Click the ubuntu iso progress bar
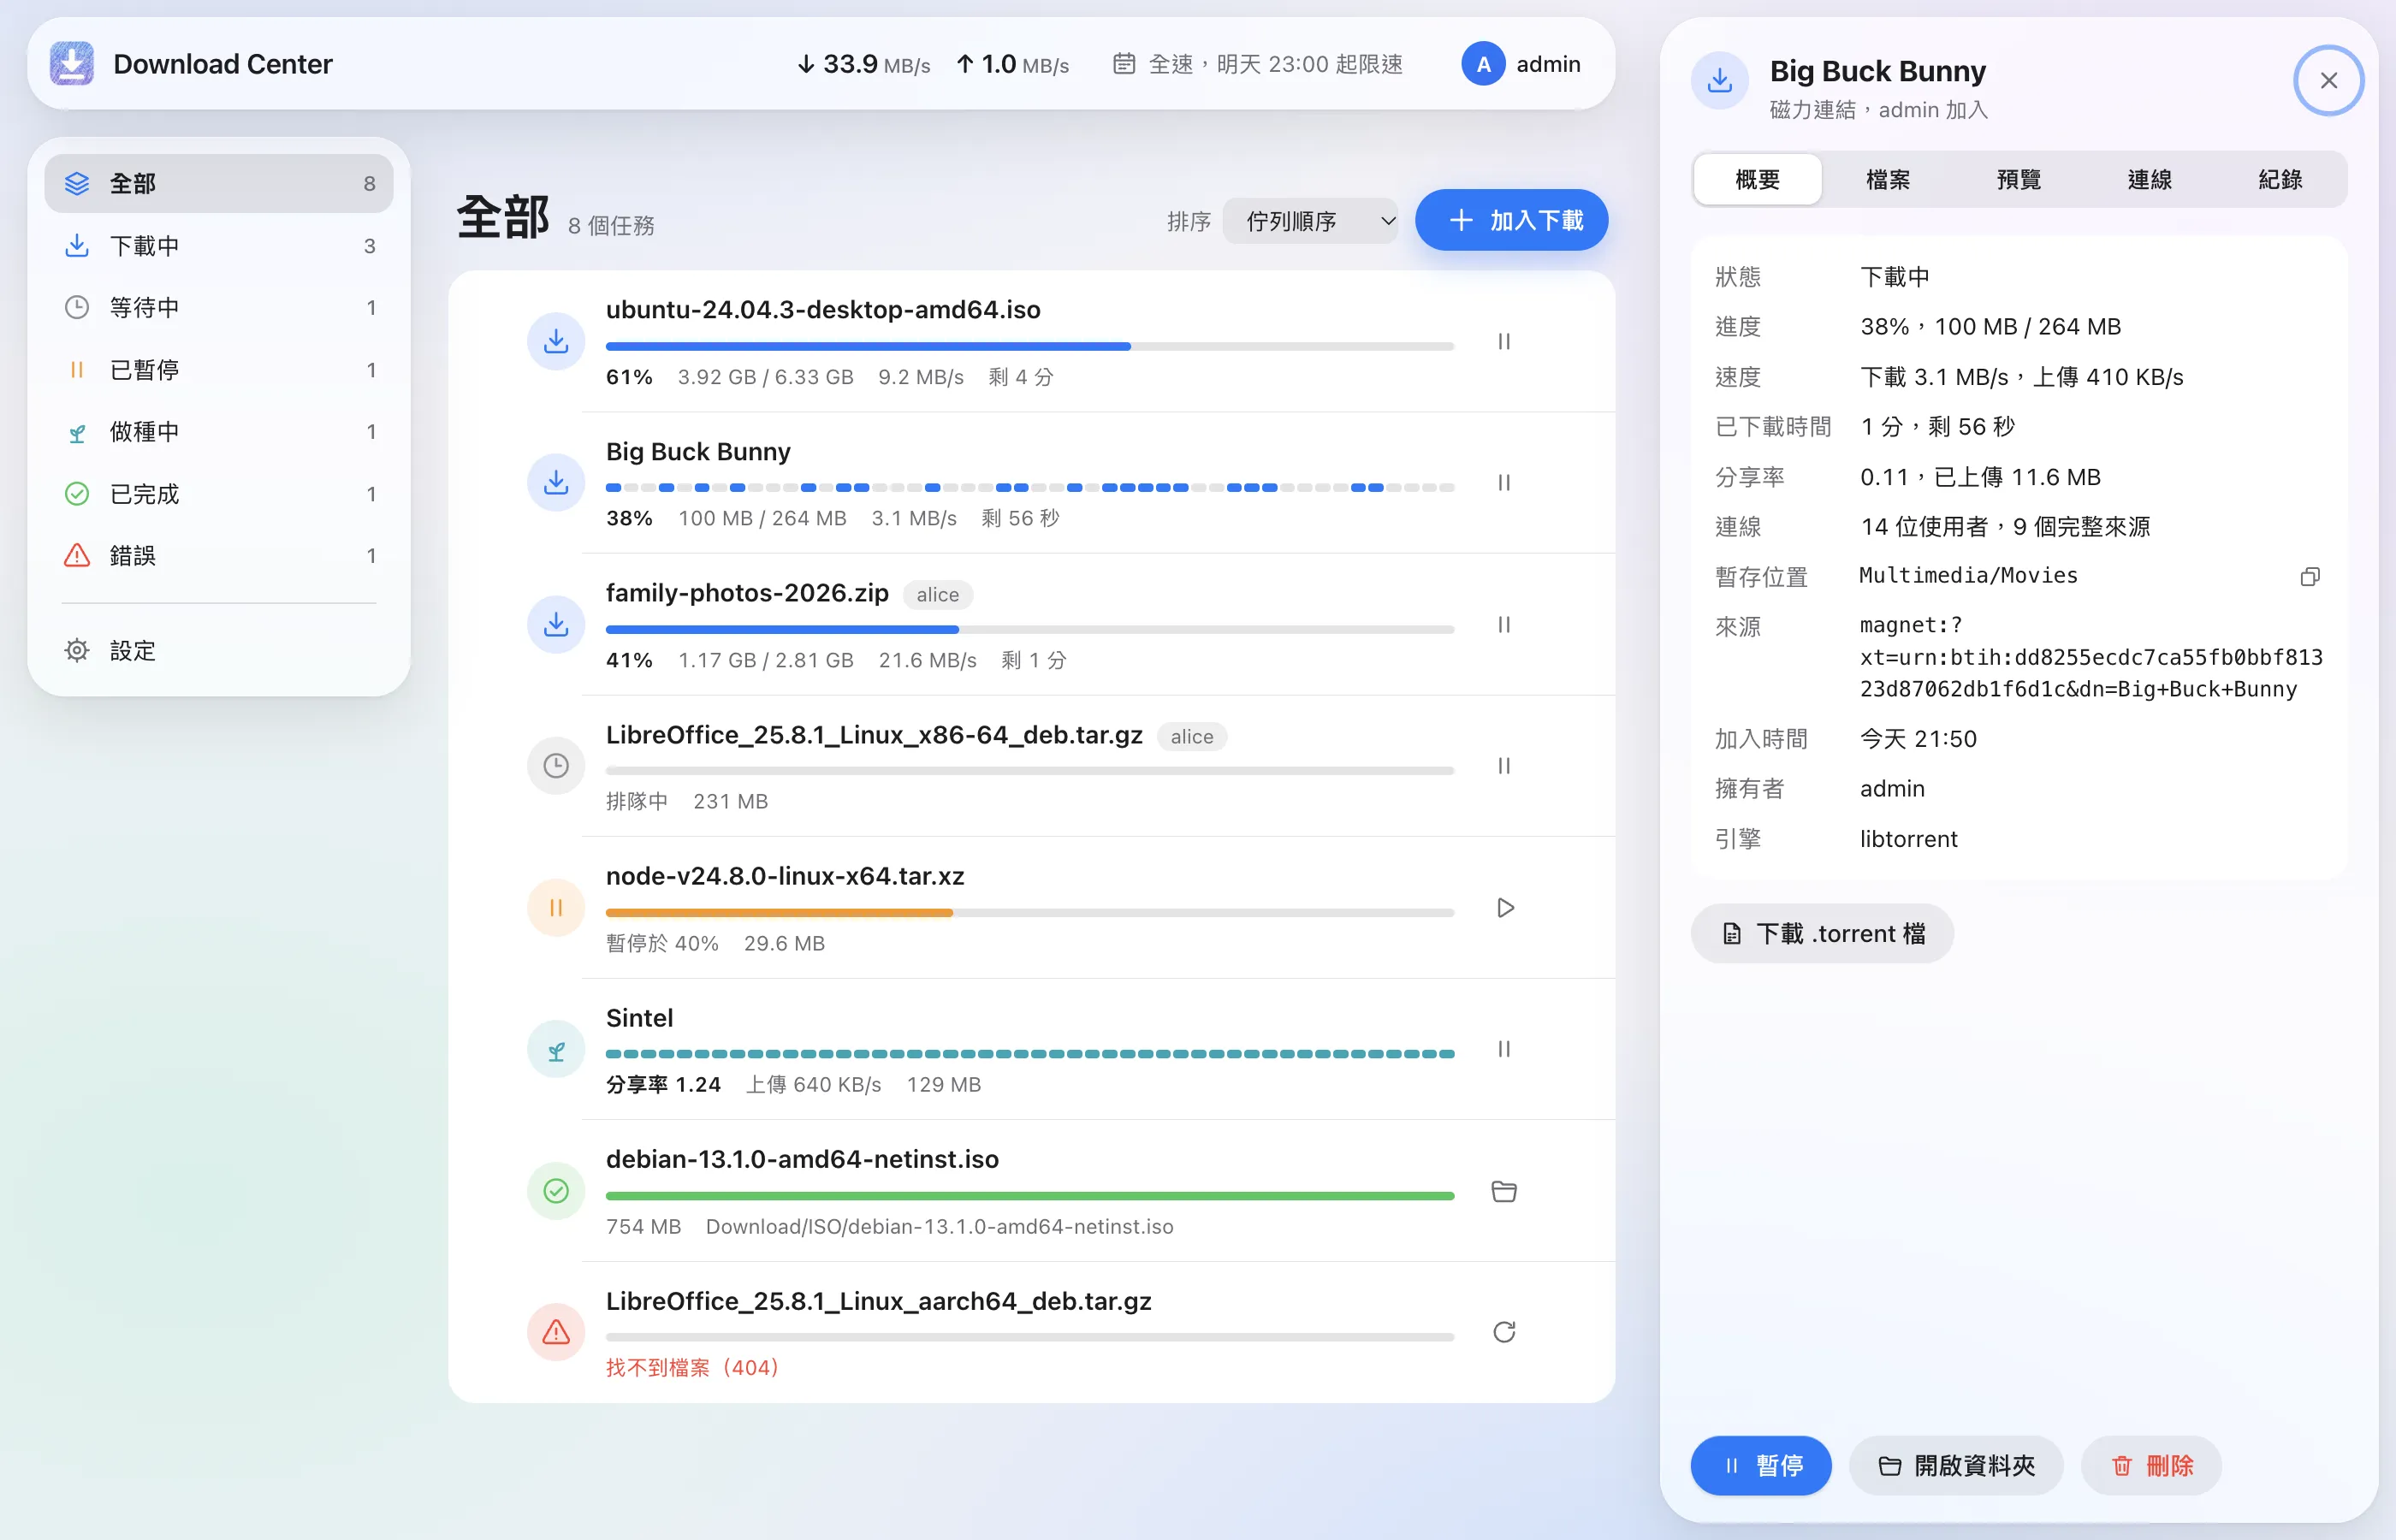This screenshot has height=1540, width=2396. coord(1029,347)
